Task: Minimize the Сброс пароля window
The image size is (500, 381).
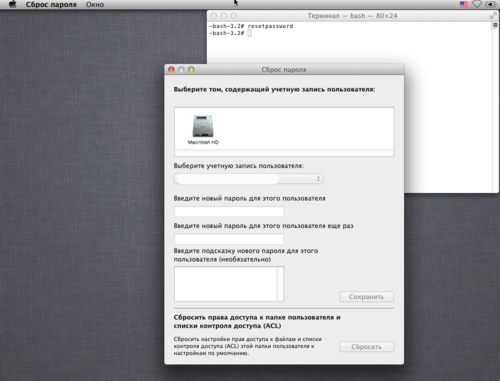Action: point(181,69)
